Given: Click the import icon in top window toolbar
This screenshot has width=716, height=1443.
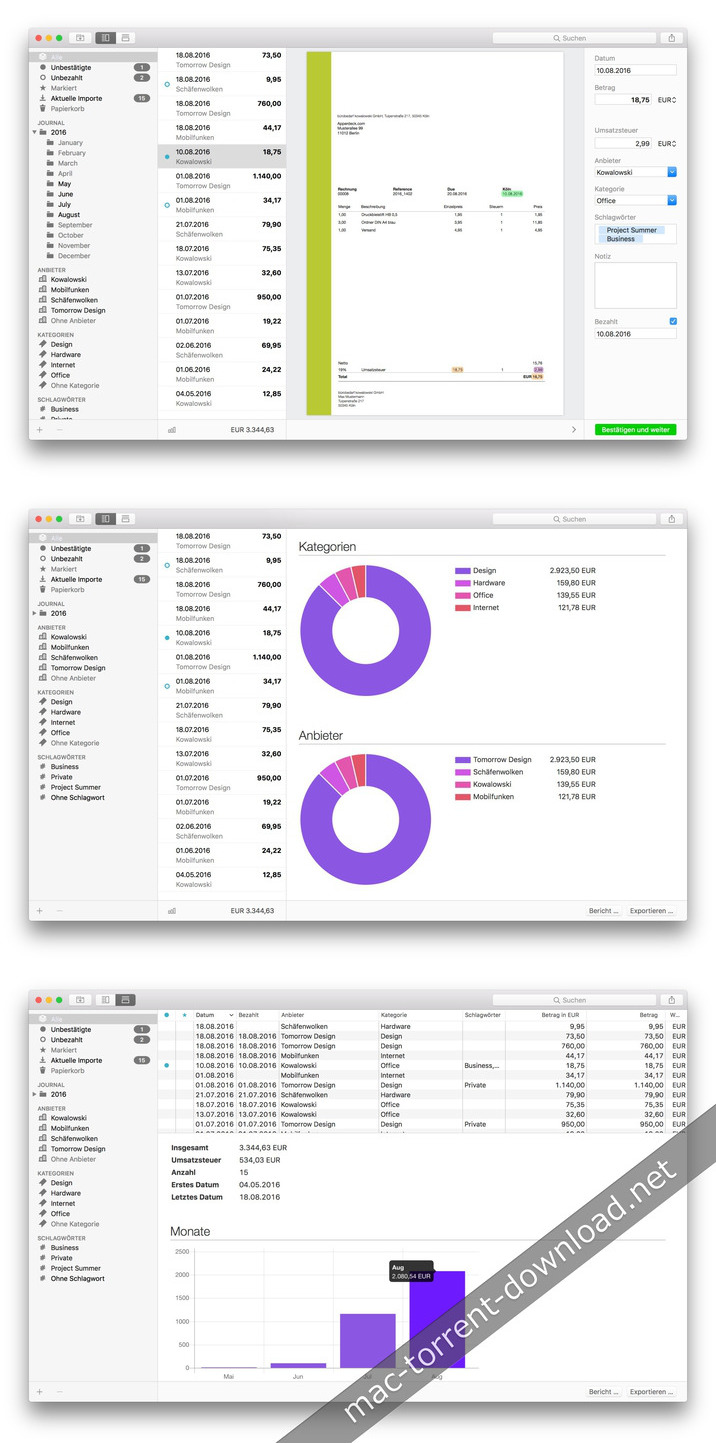Looking at the screenshot, I should [x=79, y=38].
